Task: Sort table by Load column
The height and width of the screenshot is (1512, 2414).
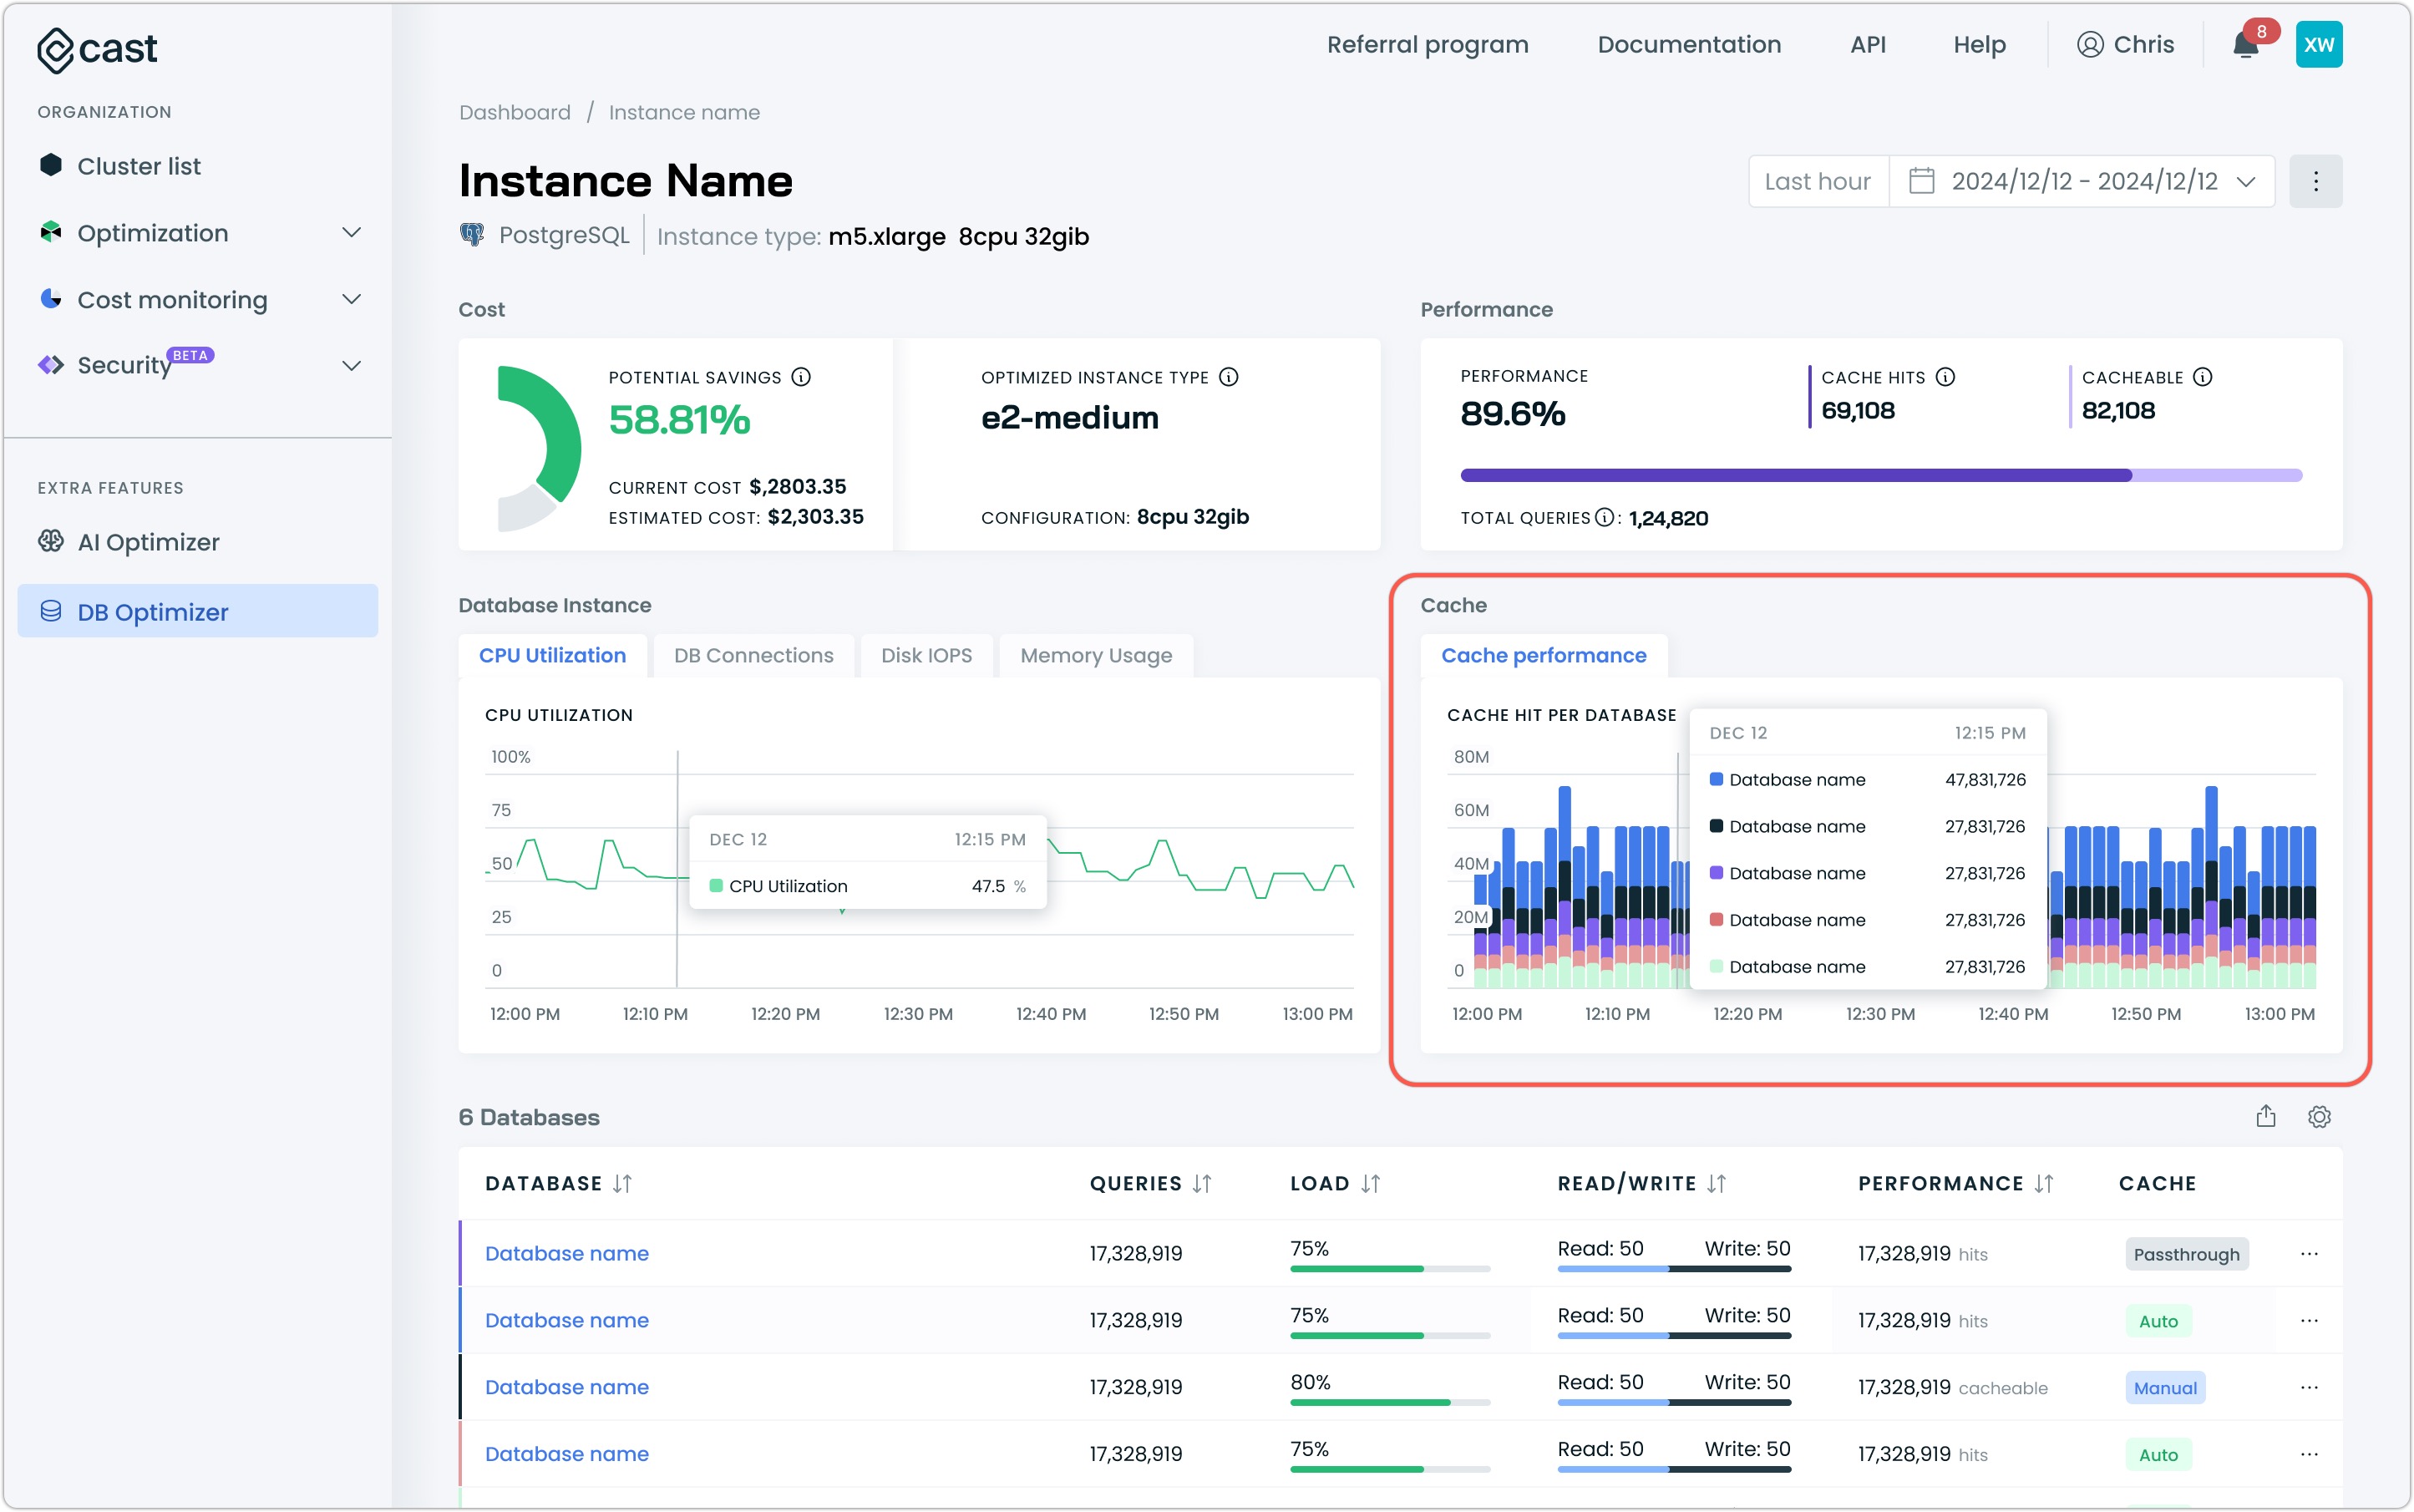Action: click(x=1370, y=1184)
